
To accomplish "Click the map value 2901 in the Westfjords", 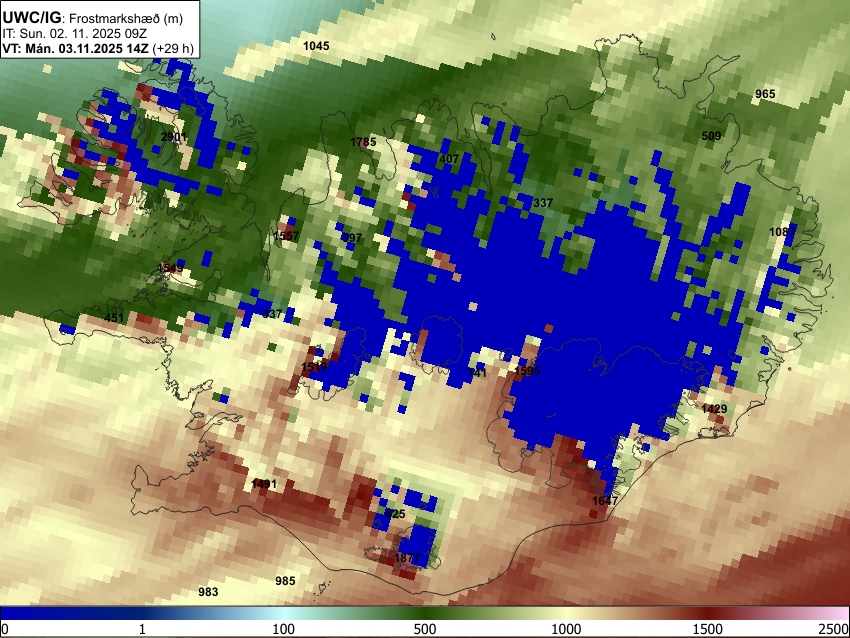I will (174, 137).
